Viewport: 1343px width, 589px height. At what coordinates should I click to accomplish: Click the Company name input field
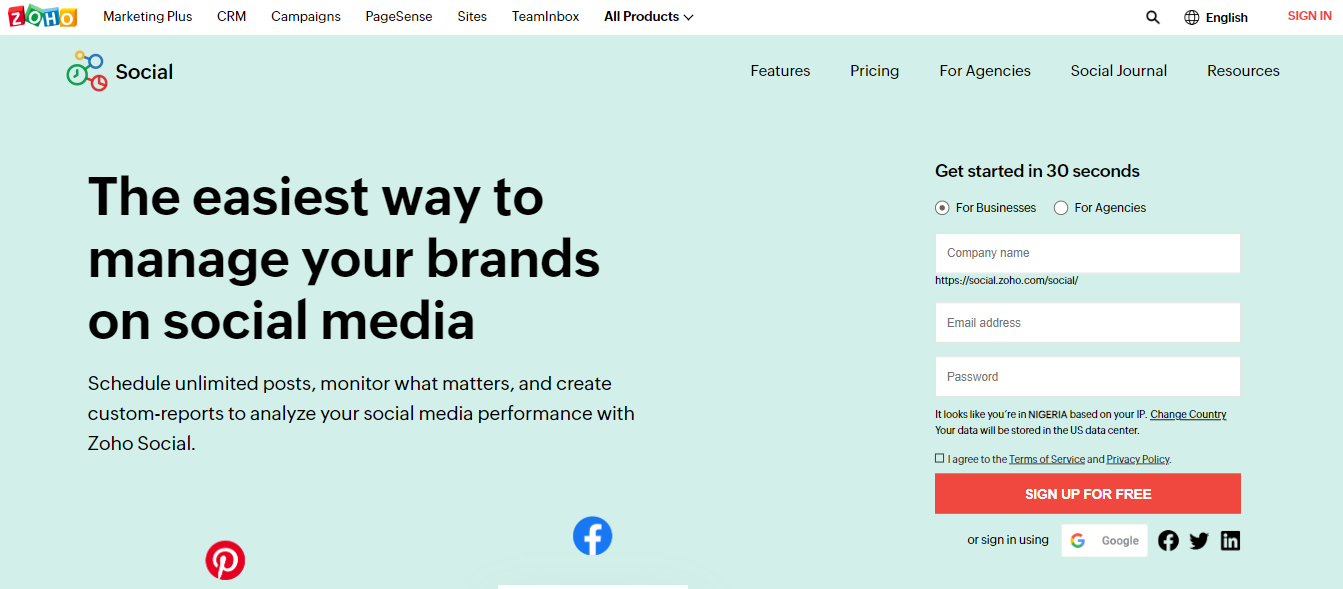click(1087, 253)
